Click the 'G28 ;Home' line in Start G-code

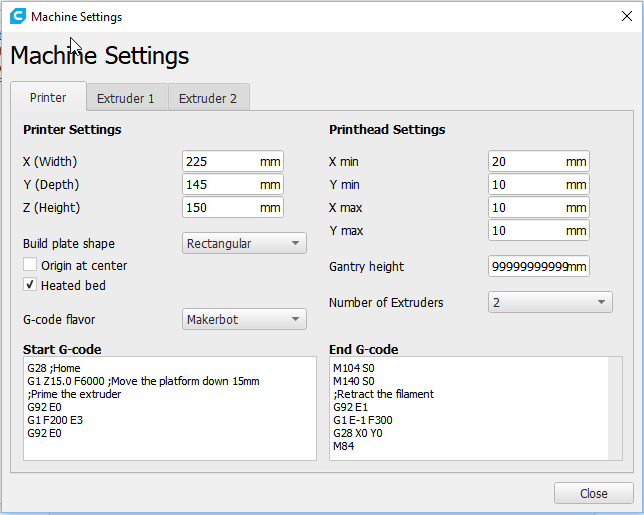click(x=54, y=368)
